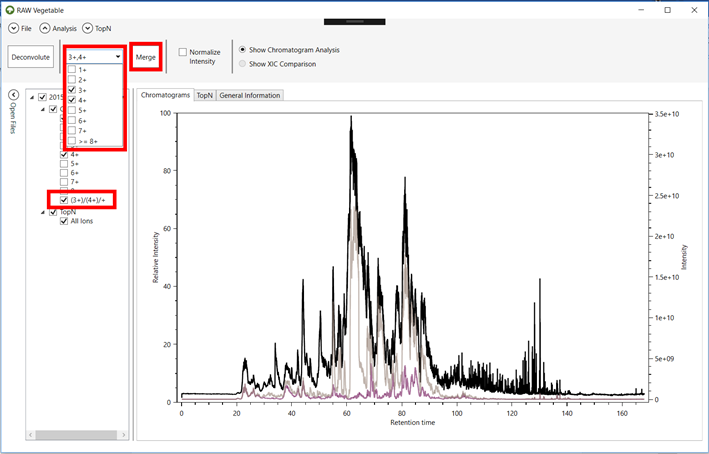Check 1+ in the charge dropdown list

[x=72, y=70]
